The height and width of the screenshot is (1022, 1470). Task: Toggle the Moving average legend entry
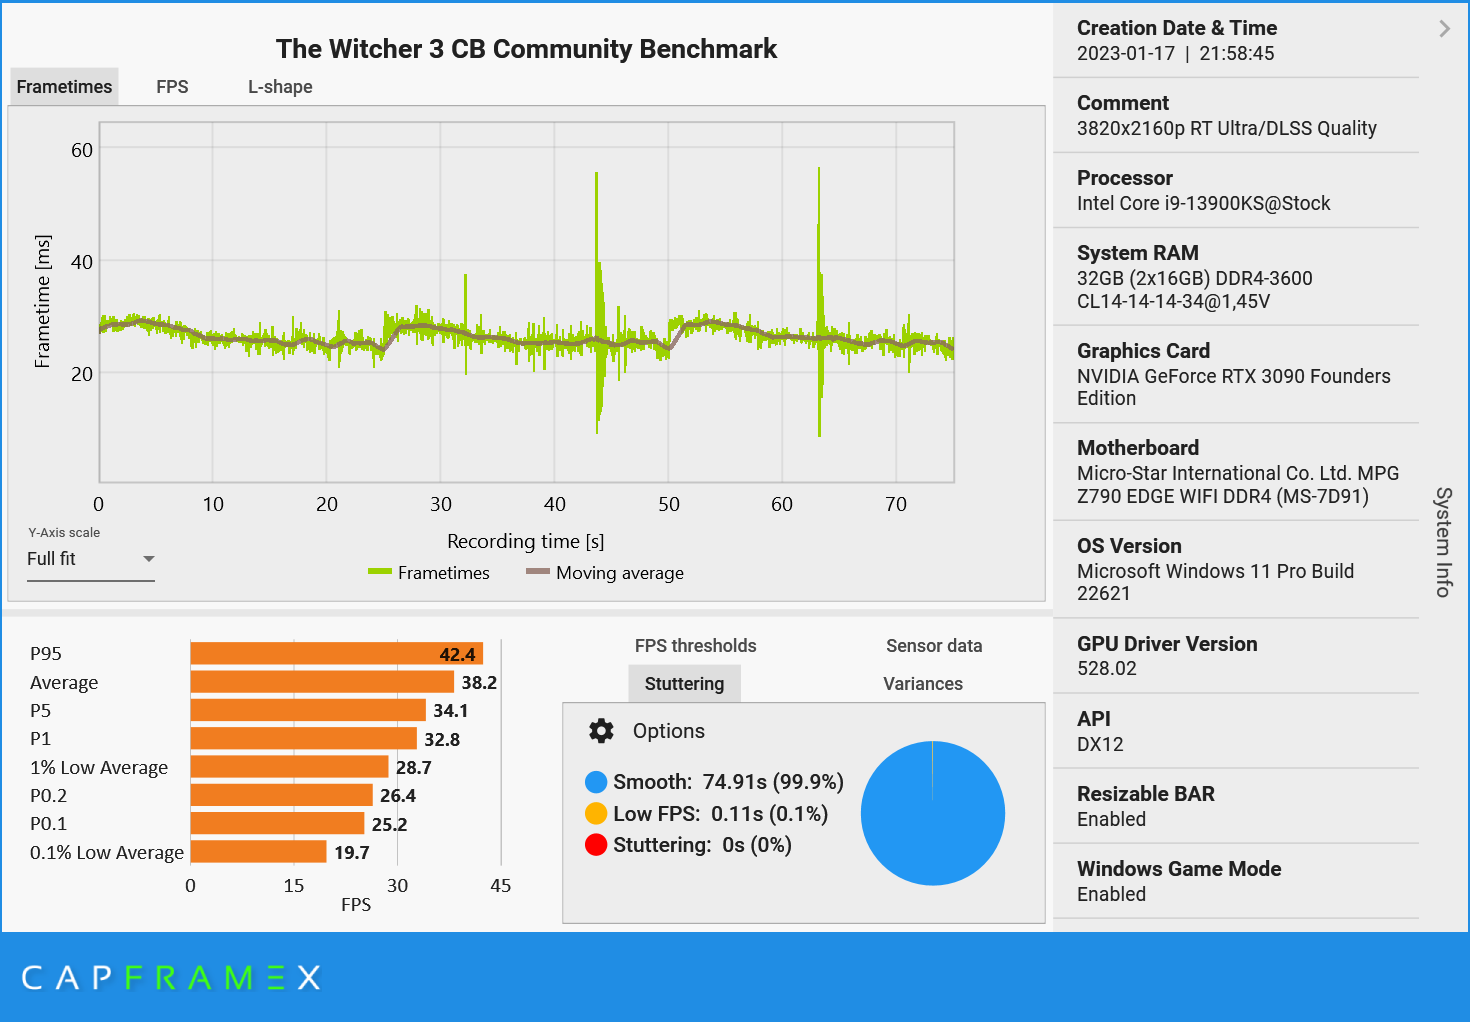(605, 573)
